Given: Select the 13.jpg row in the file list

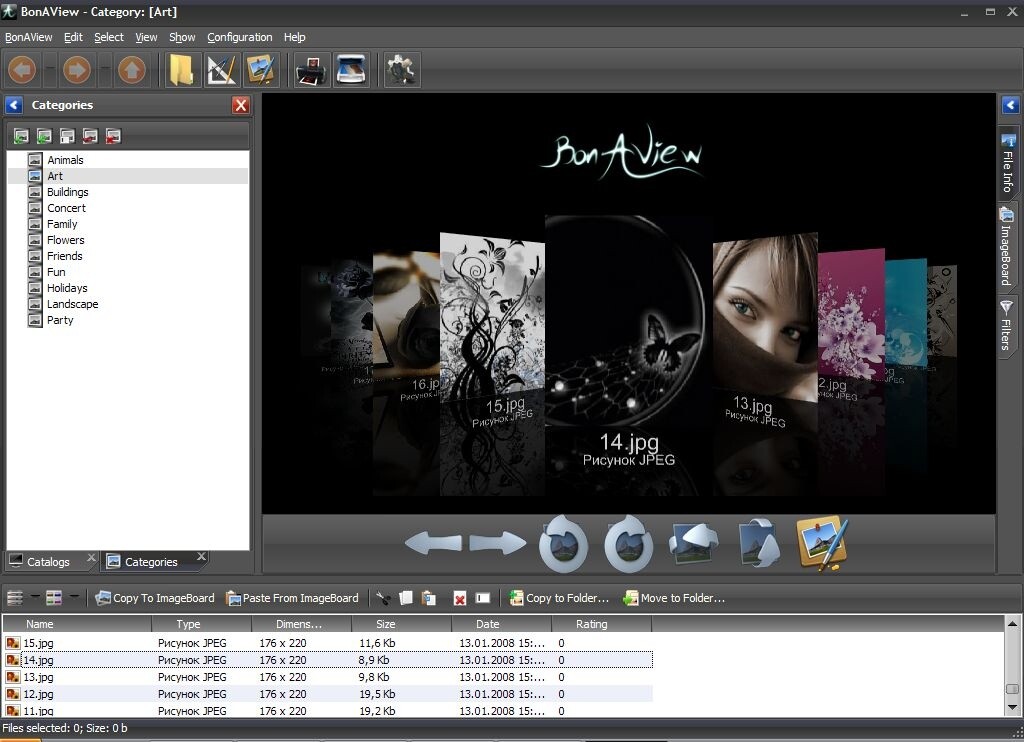Looking at the screenshot, I should tap(328, 677).
